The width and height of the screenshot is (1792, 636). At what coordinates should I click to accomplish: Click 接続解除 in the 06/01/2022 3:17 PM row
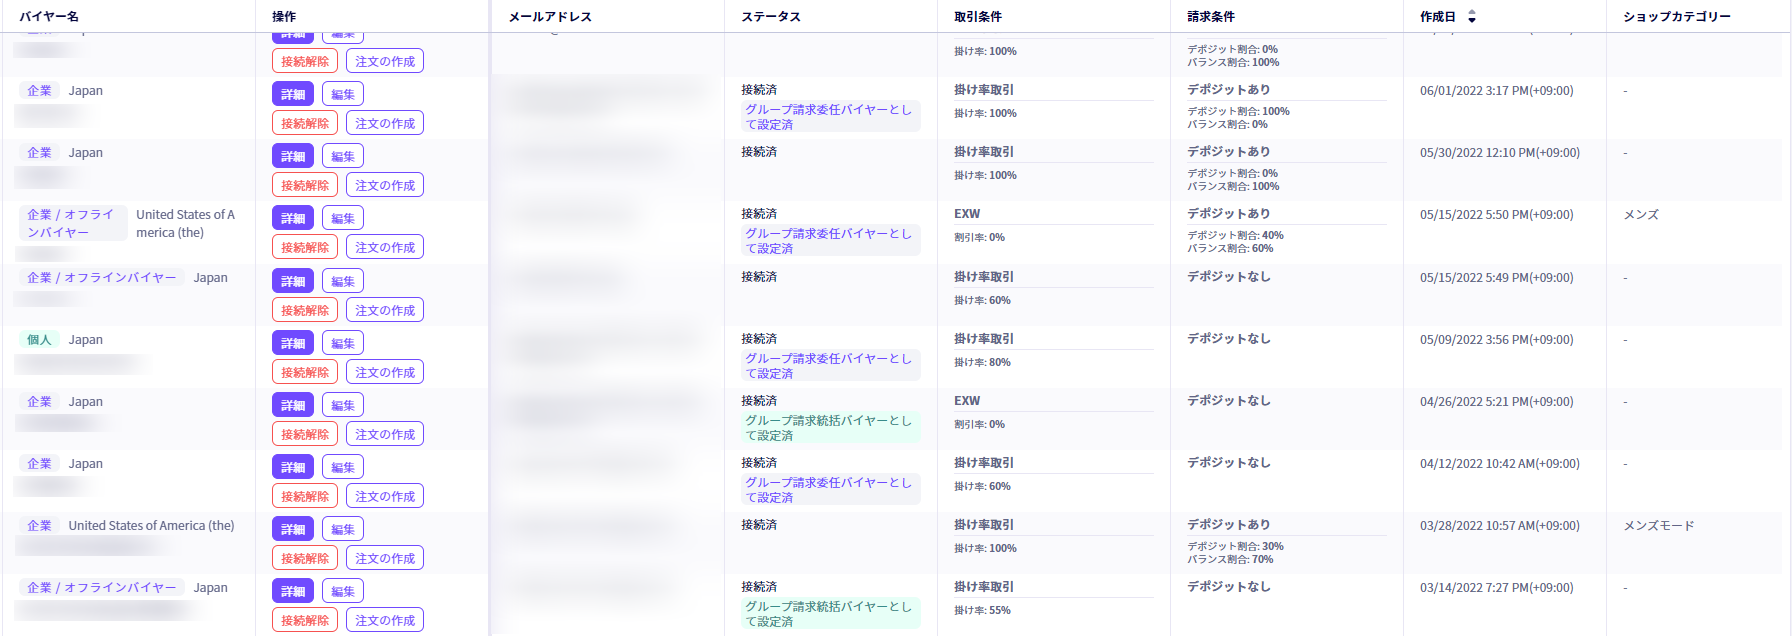(305, 123)
